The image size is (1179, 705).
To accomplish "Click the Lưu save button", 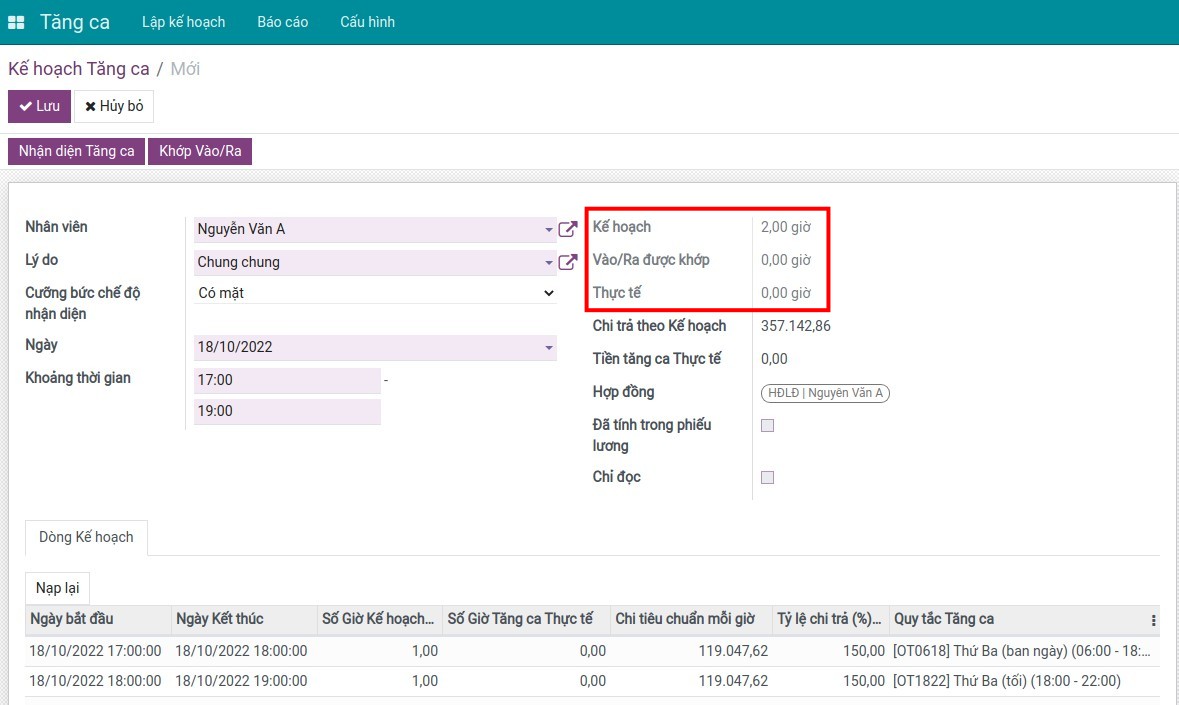I will click(x=39, y=106).
